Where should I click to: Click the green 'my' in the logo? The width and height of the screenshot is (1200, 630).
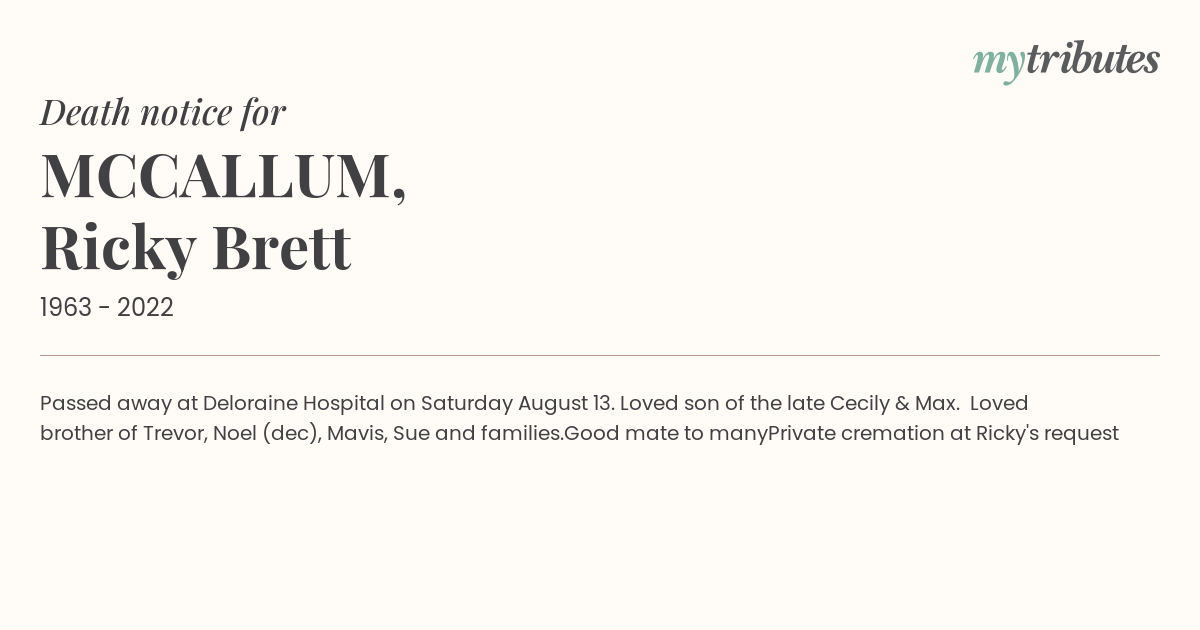pos(998,63)
